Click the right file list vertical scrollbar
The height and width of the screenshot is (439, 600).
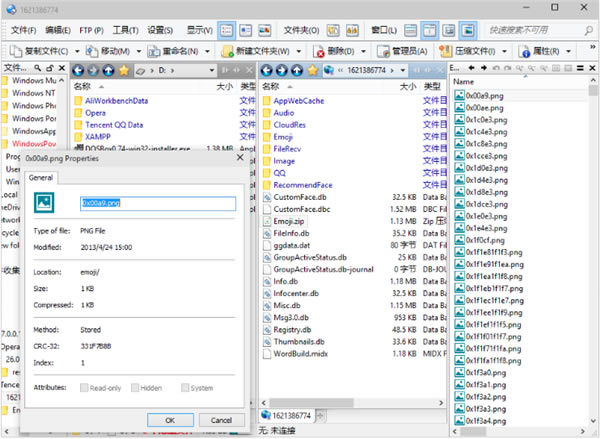tap(594, 250)
